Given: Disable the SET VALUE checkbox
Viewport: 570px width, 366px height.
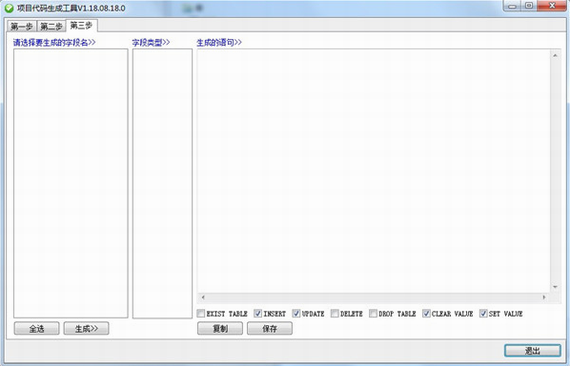Looking at the screenshot, I should point(483,313).
